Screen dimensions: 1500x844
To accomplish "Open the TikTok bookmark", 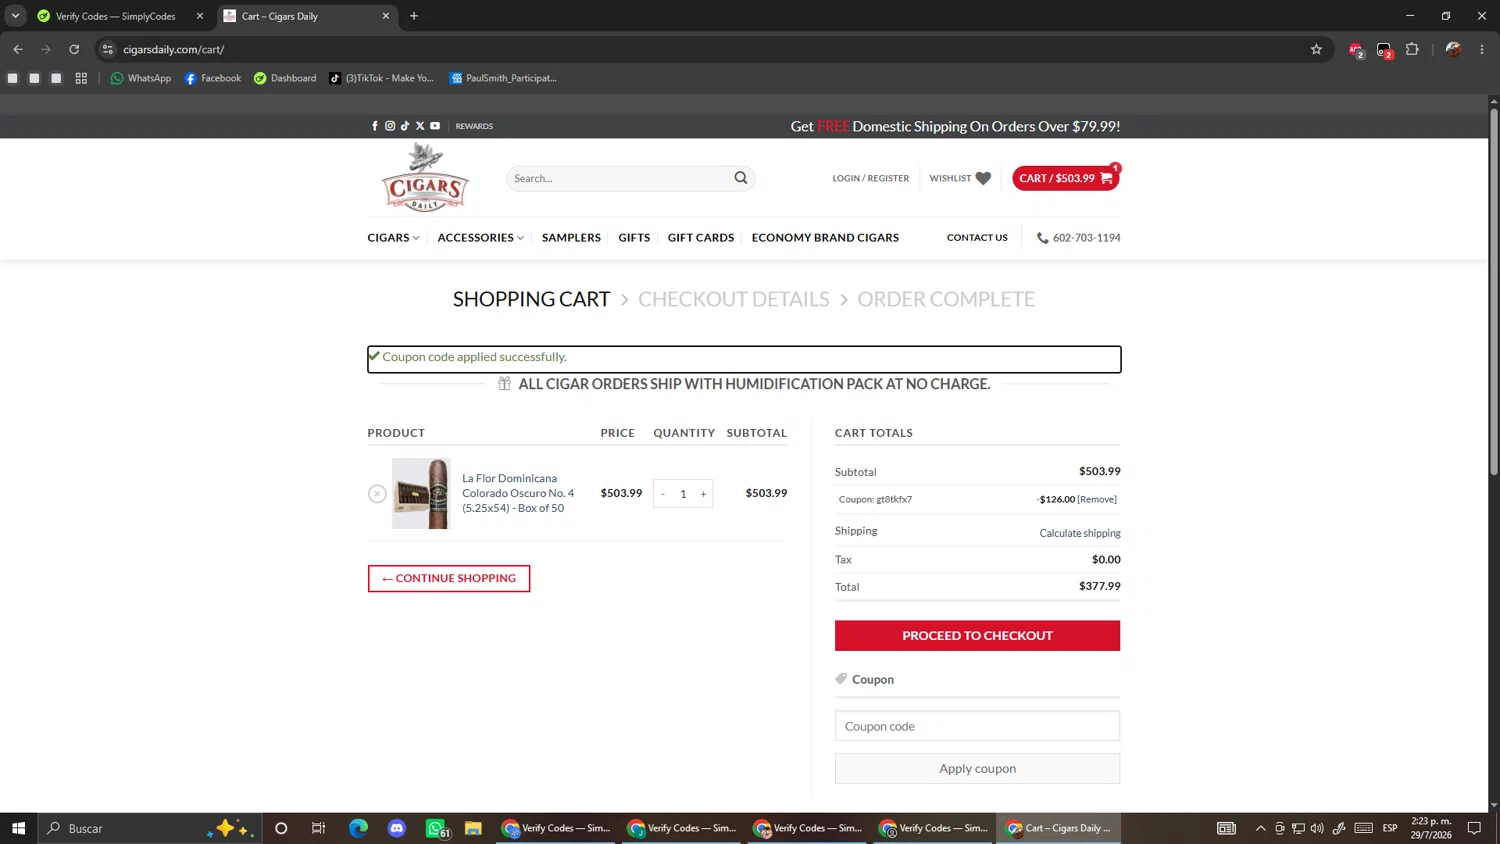I will (382, 78).
